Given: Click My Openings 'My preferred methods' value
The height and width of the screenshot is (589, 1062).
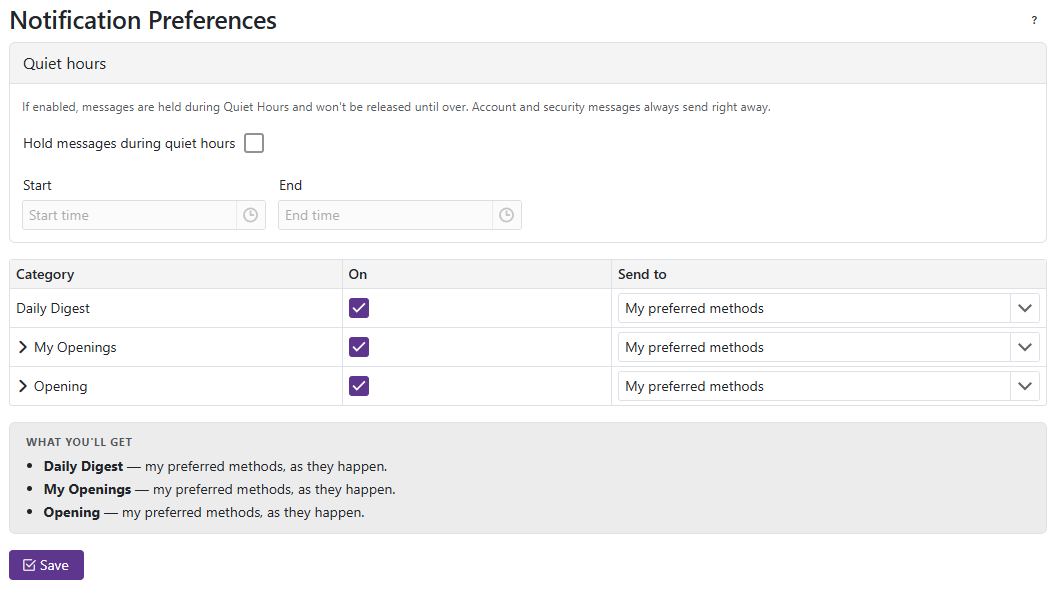Looking at the screenshot, I should [x=694, y=347].
